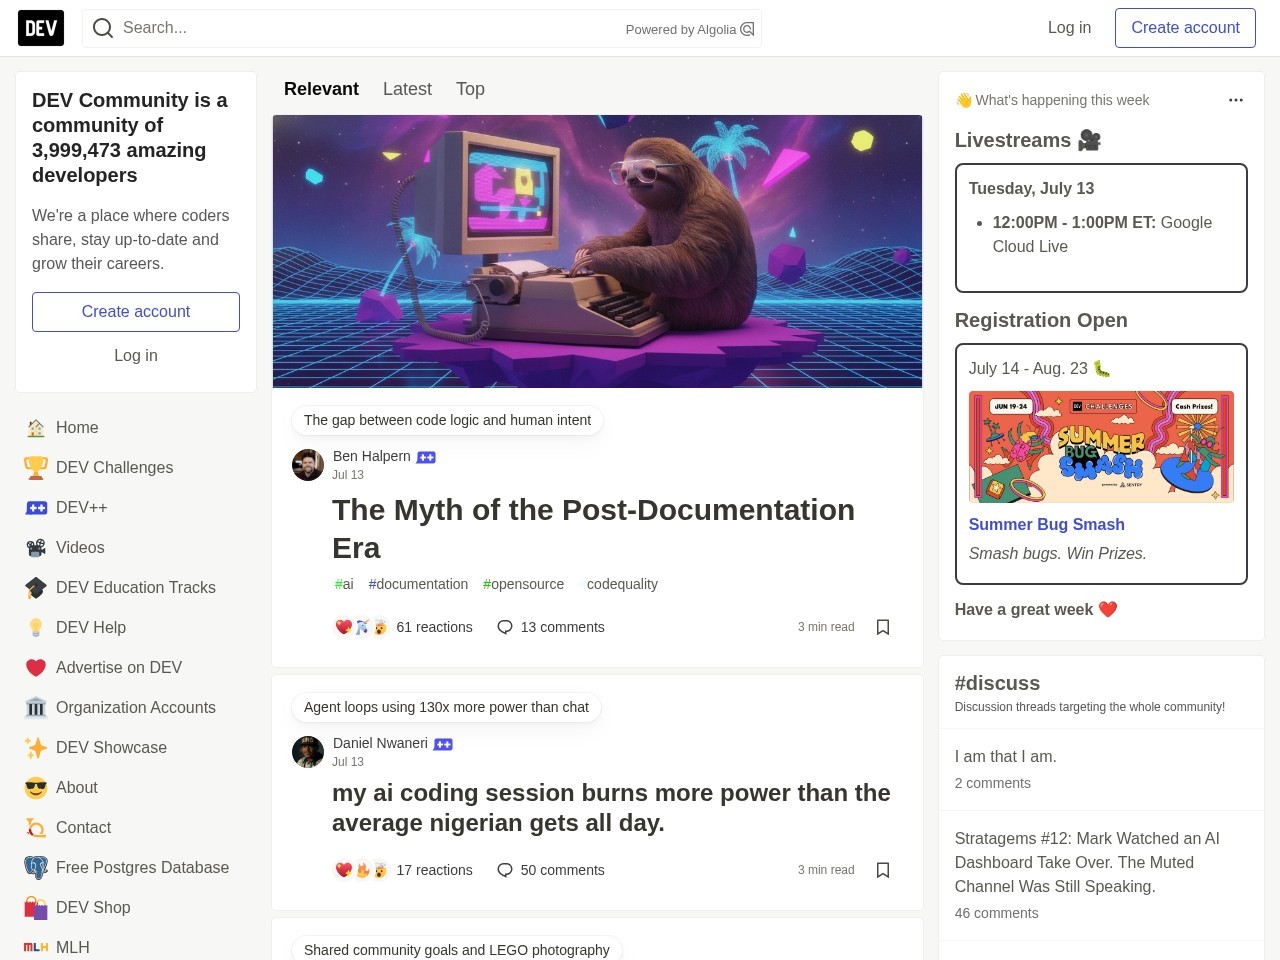This screenshot has width=1280, height=960.
Task: Click the Algolia logo icon
Action: 747,29
